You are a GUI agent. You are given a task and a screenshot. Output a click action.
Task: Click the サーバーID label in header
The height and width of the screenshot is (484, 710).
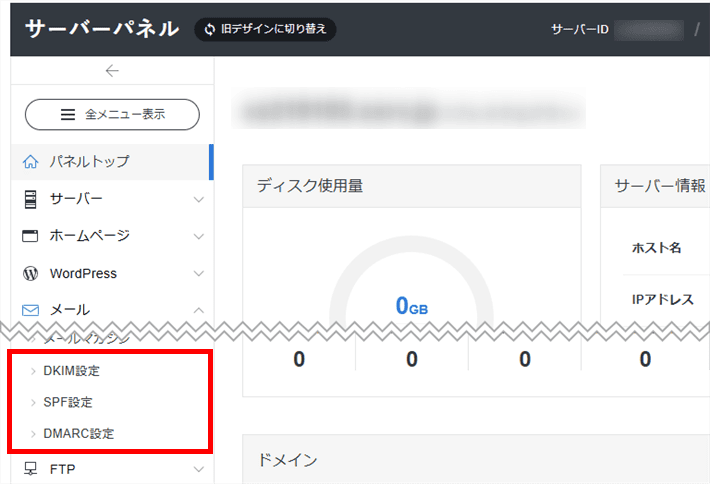coord(580,29)
